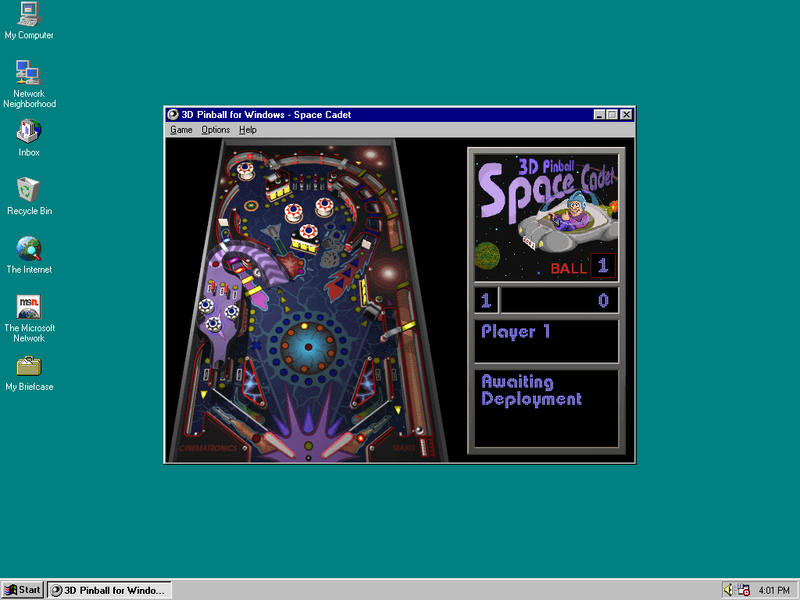Image resolution: width=800 pixels, height=600 pixels.
Task: Launch The Internet from the desktop
Action: [28, 248]
